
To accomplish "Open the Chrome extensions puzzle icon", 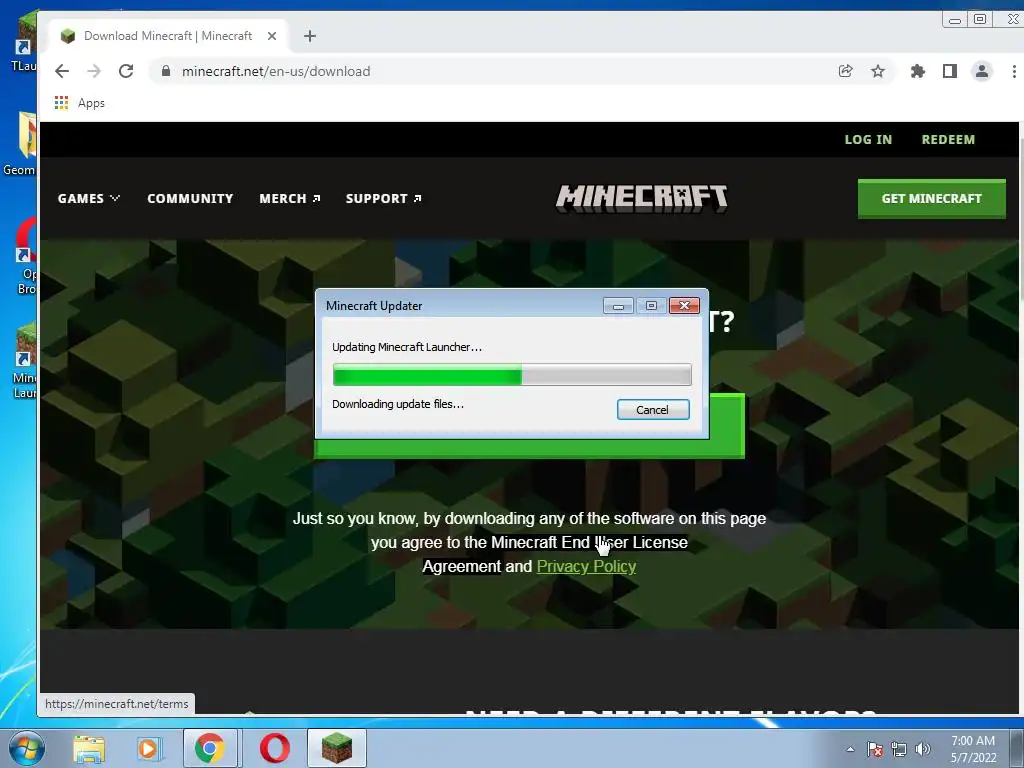I will pyautogui.click(x=918, y=71).
